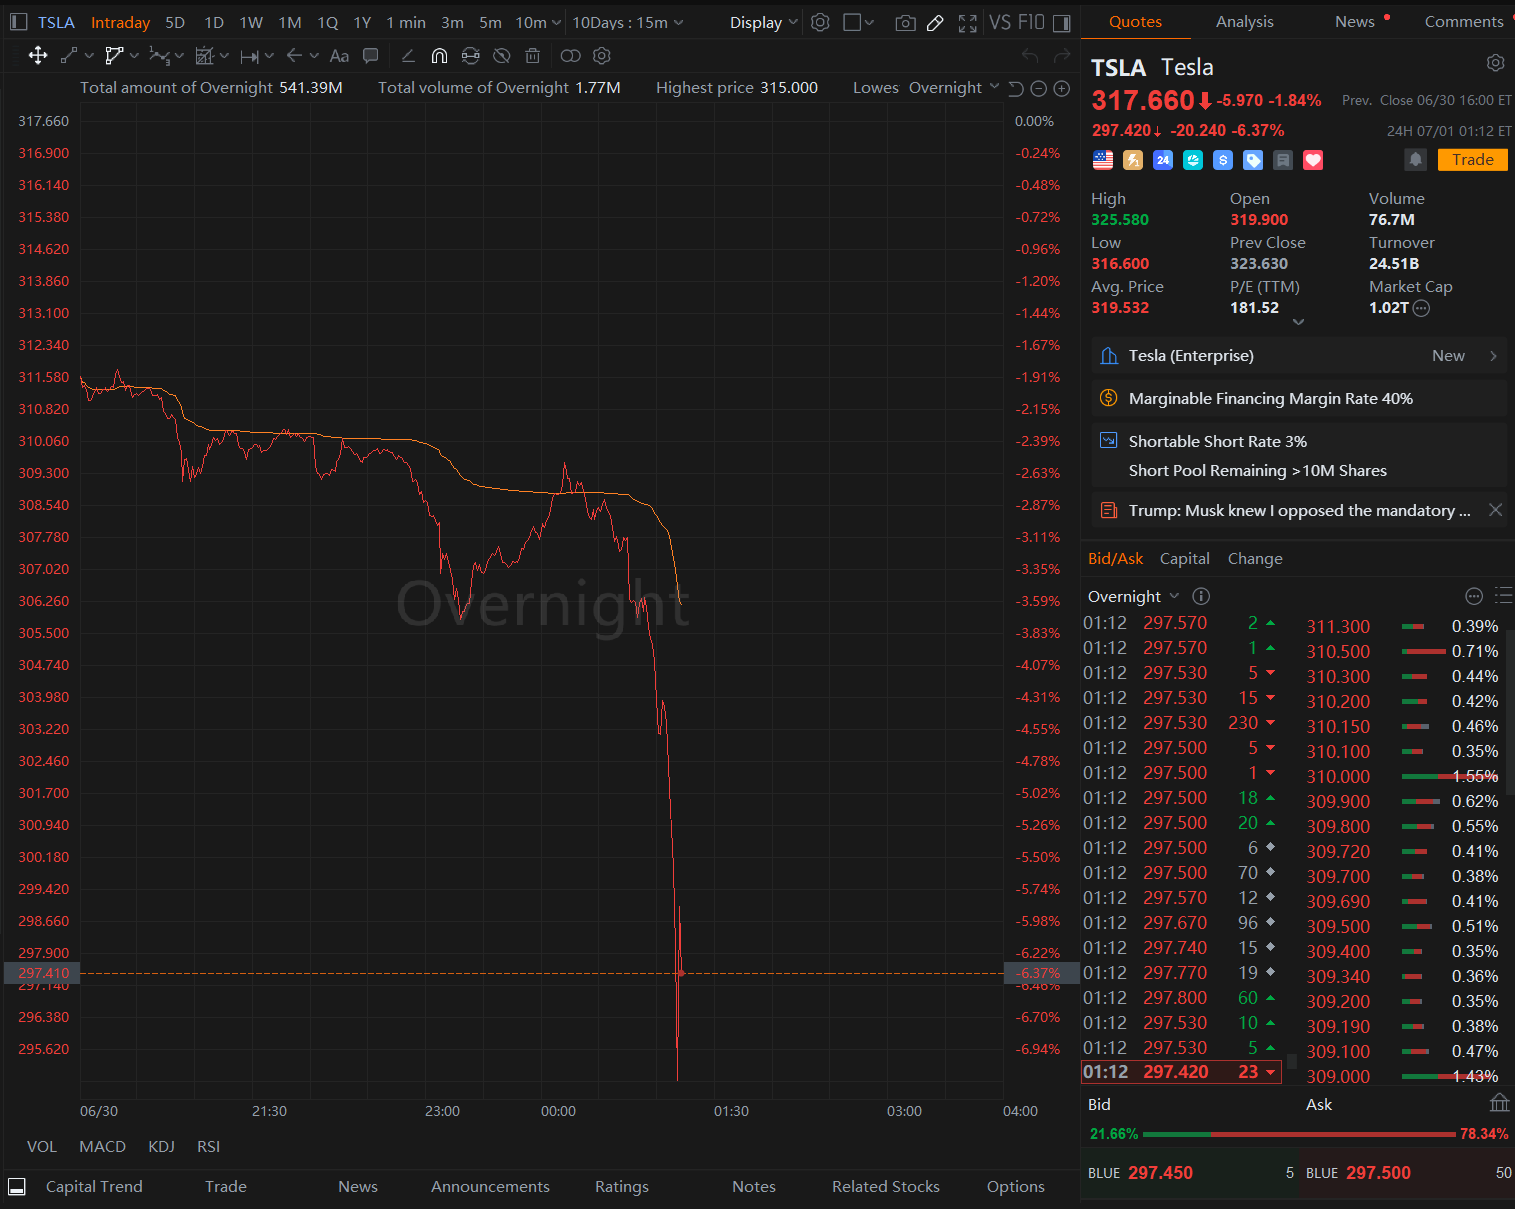
Task: Enable the magnet snap tool
Action: (x=439, y=56)
